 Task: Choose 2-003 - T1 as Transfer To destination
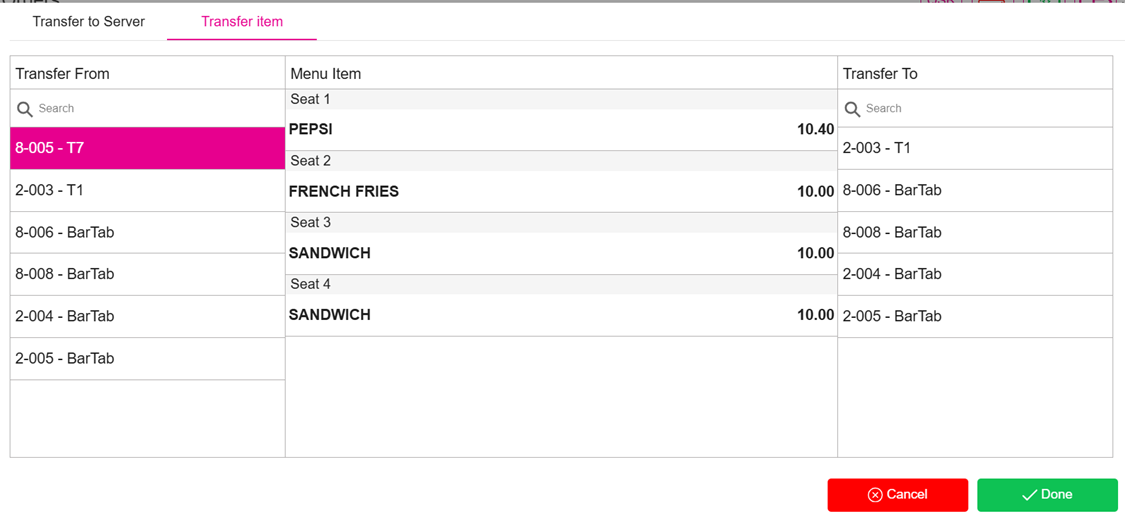click(974, 148)
